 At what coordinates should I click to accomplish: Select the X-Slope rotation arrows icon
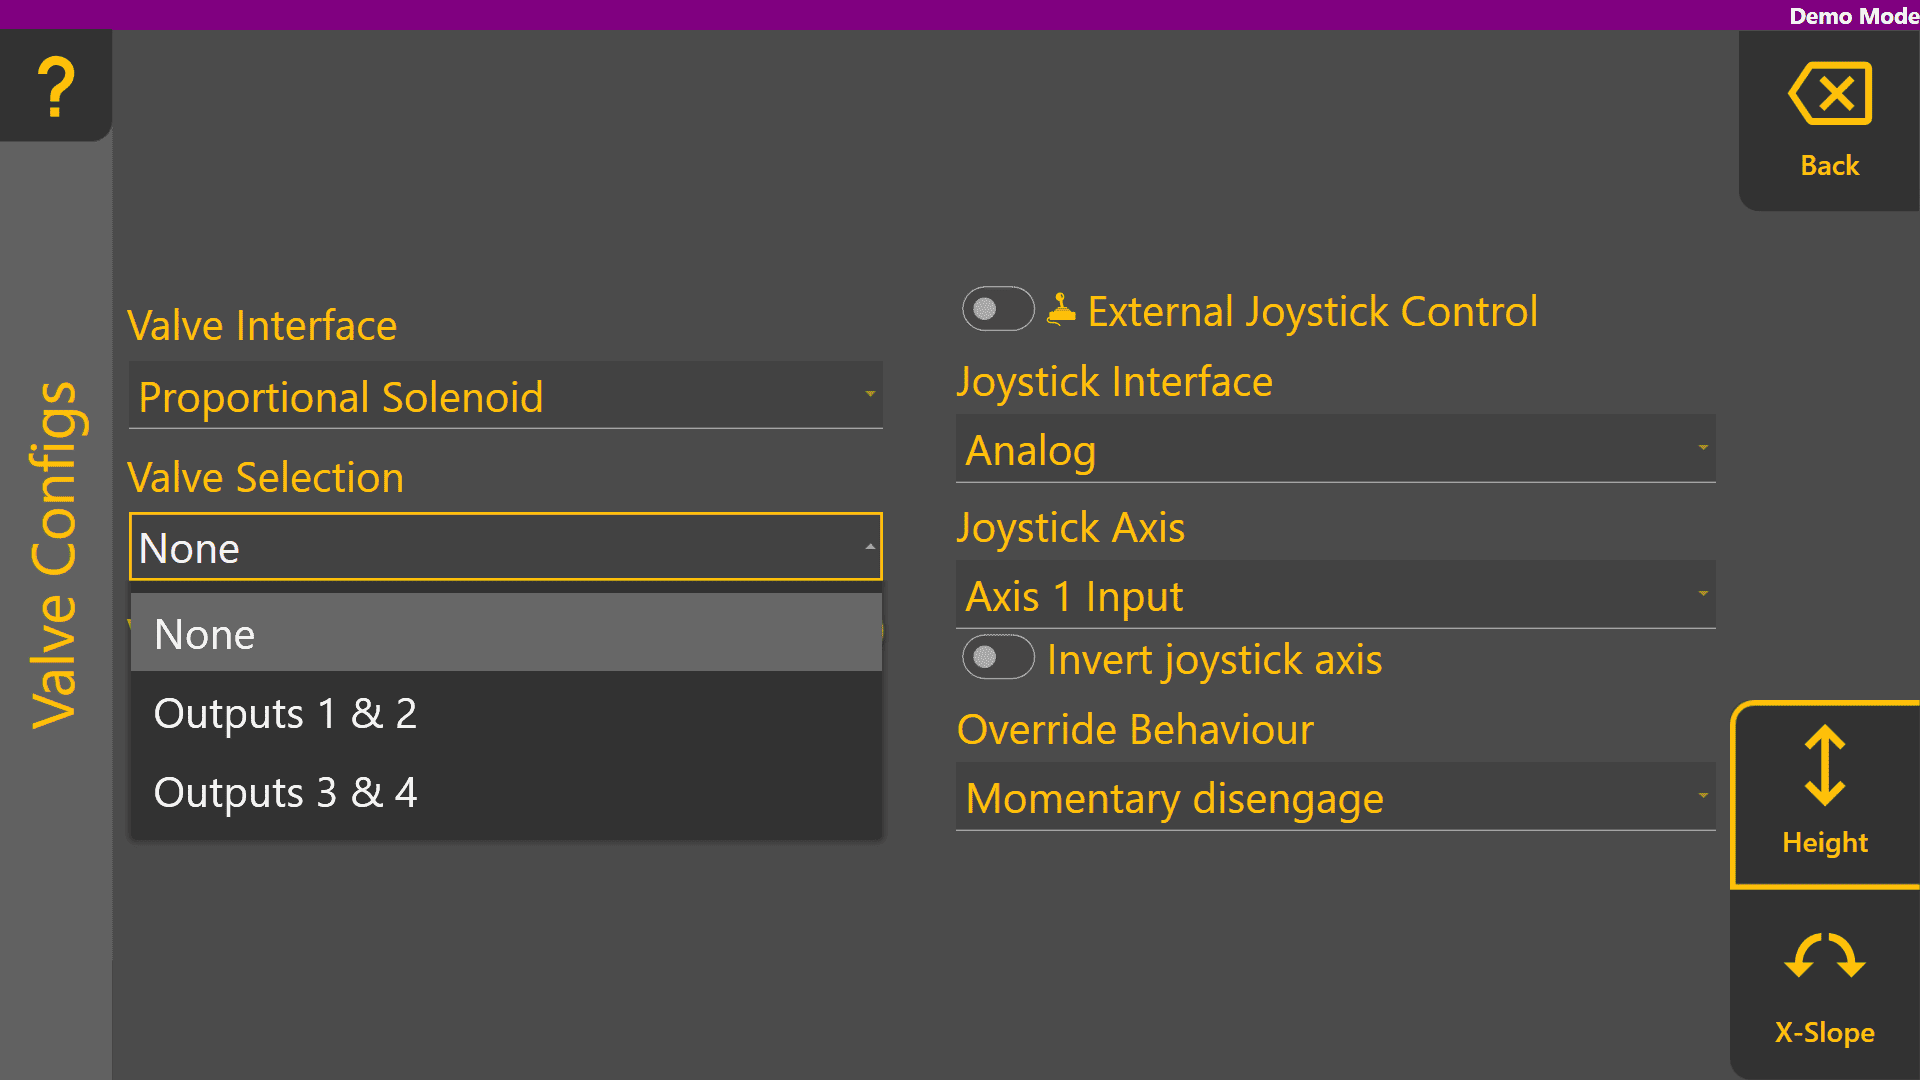click(x=1824, y=956)
